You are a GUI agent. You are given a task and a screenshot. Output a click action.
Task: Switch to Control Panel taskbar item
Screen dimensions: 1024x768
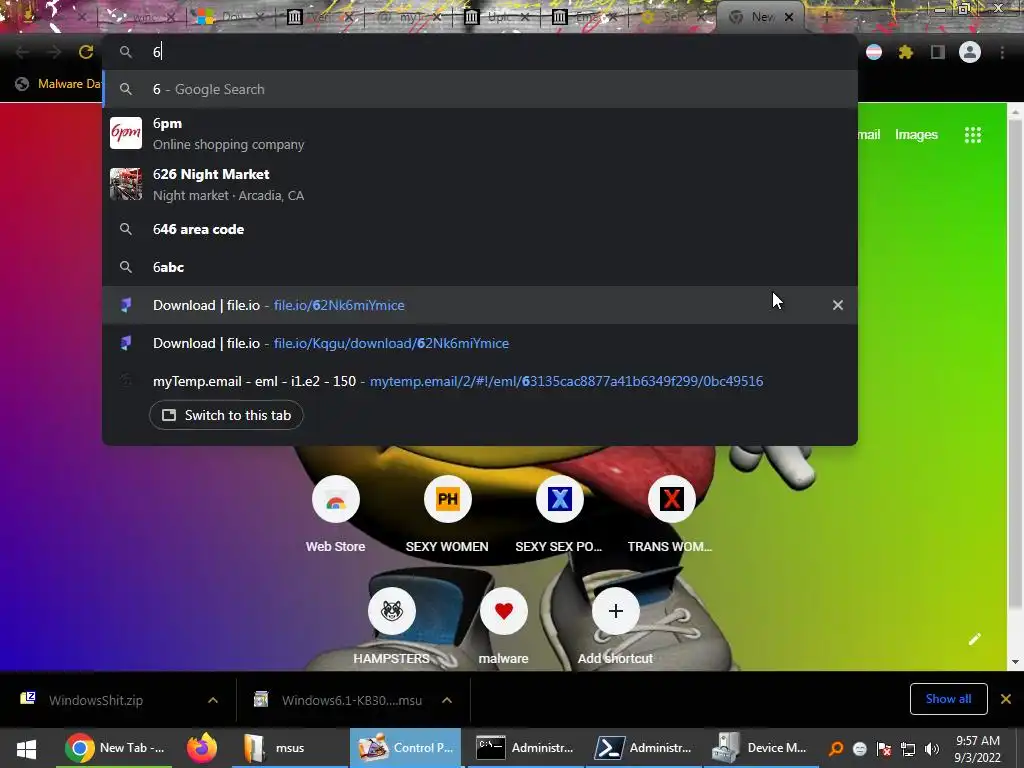[x=406, y=748]
